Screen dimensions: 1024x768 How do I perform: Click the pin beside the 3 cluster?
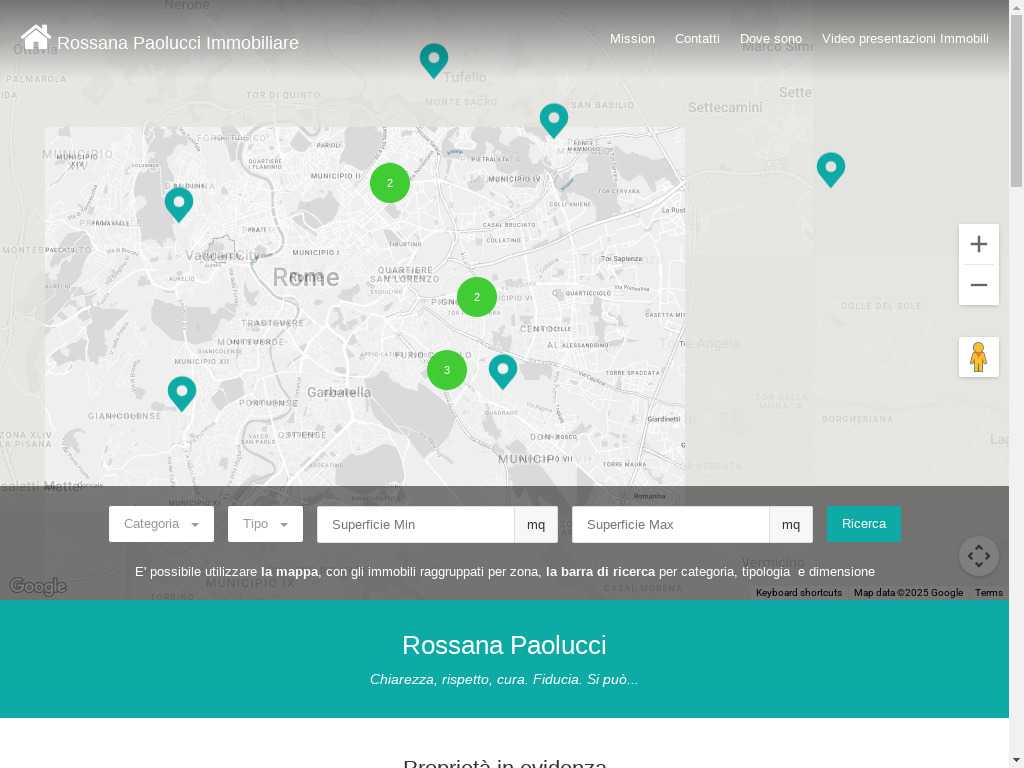pyautogui.click(x=503, y=372)
